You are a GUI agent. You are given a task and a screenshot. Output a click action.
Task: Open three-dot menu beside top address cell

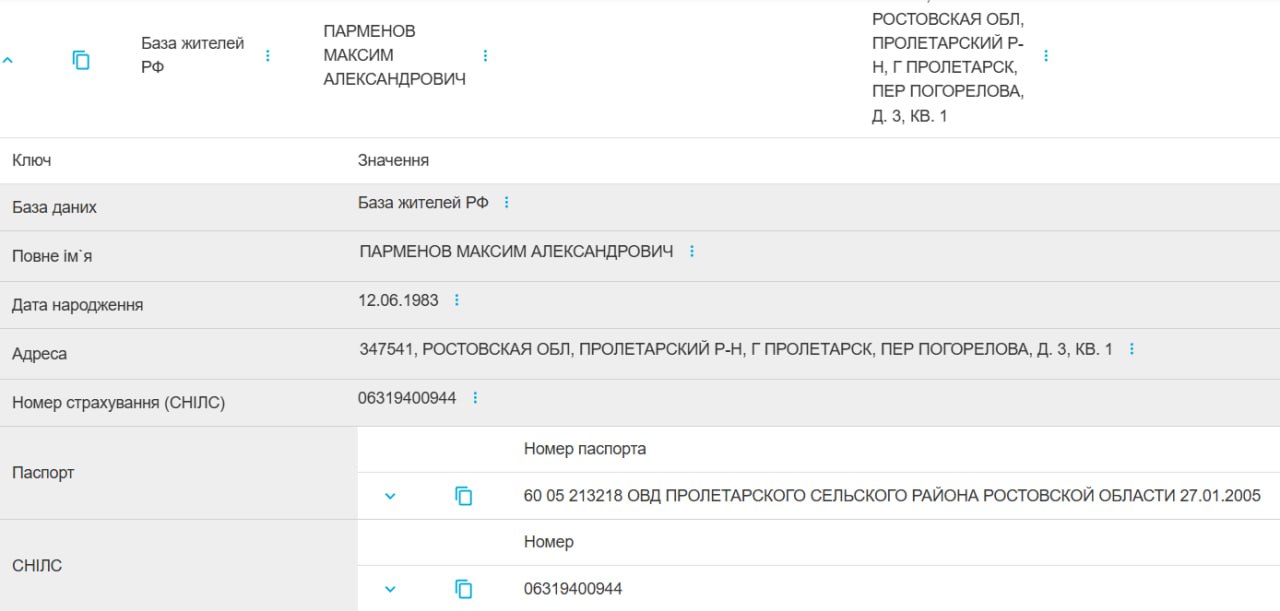(x=1046, y=56)
